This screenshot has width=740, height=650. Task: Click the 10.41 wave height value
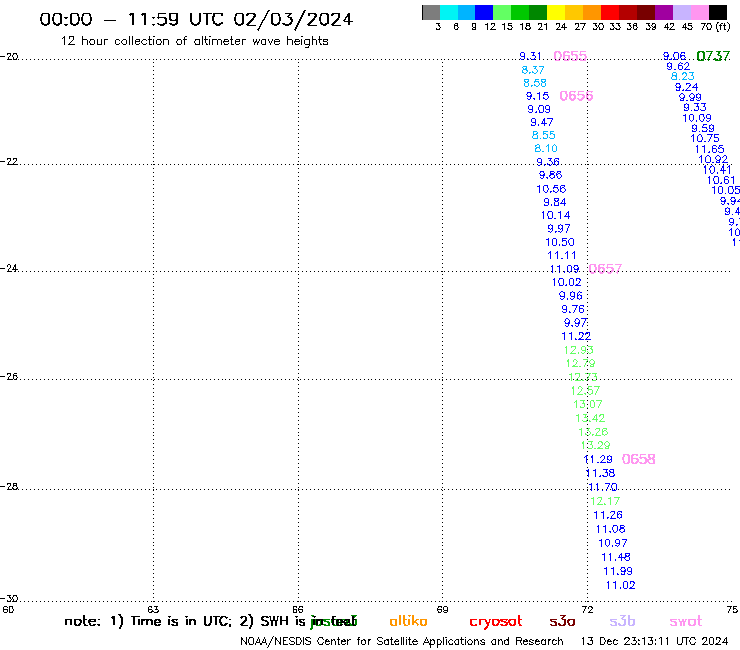[717, 170]
